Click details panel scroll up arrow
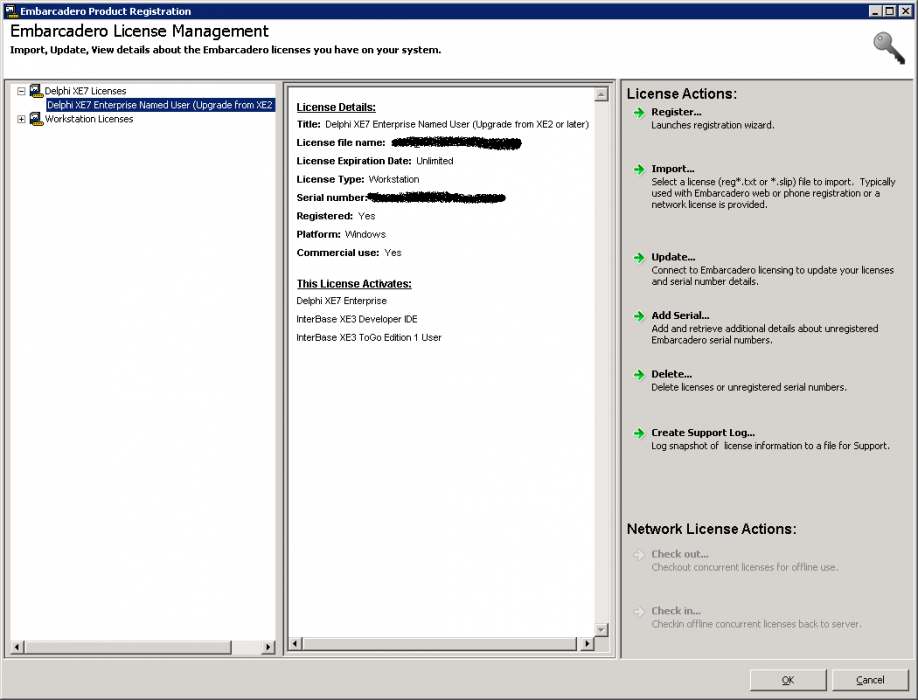918x700 pixels. click(601, 94)
